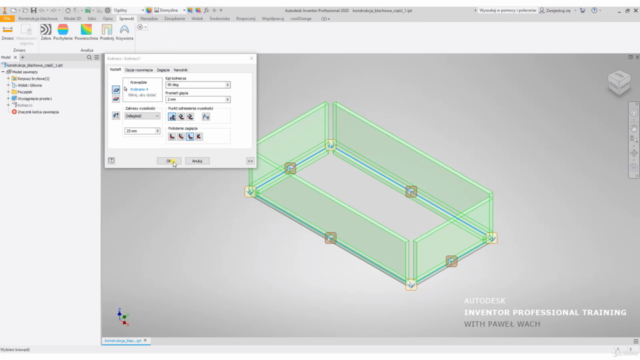Image resolution: width=640 pixels, height=360 pixels.
Task: Open the Zebra analysis tool
Action: (46, 32)
